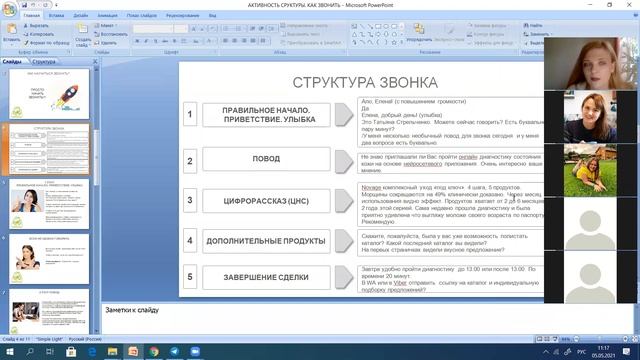Align text to the left in paragraph group
The image size is (640, 360).
pos(225,41)
